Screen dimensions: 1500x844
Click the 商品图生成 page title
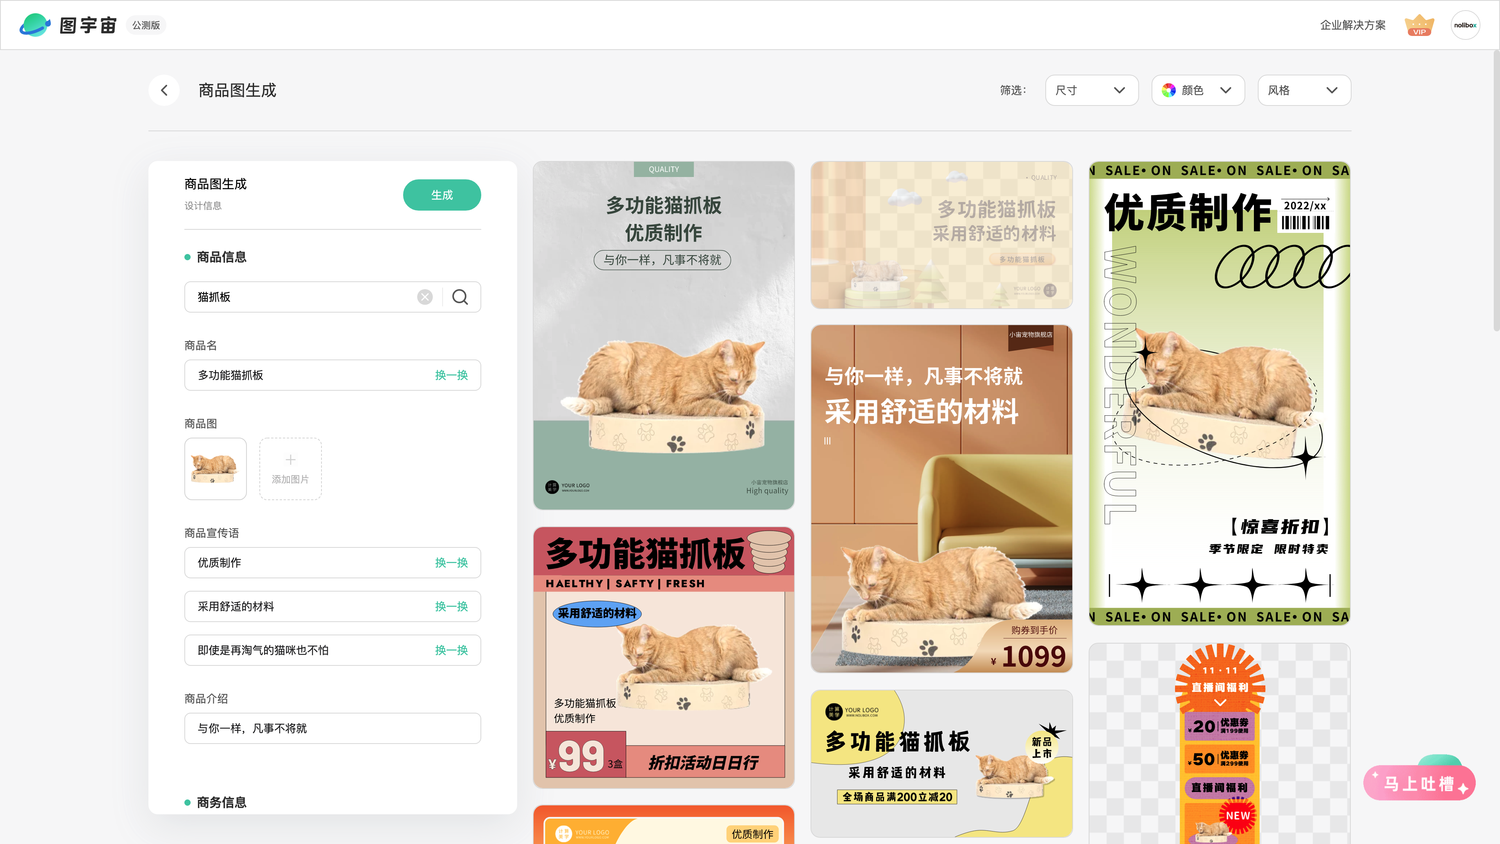click(237, 90)
